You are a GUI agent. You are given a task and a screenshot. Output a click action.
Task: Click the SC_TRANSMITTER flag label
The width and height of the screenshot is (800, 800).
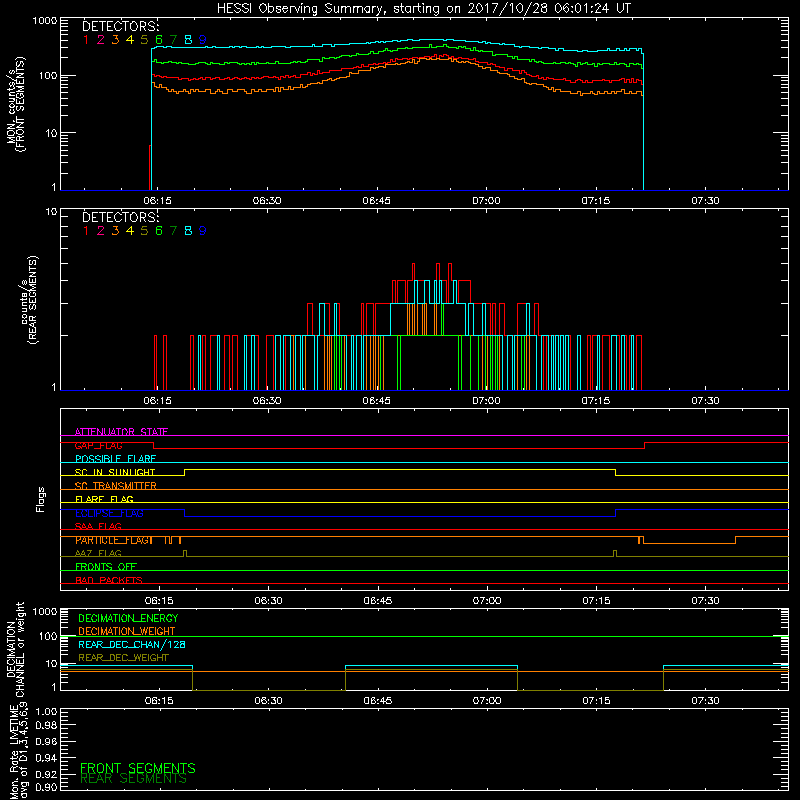(x=116, y=486)
